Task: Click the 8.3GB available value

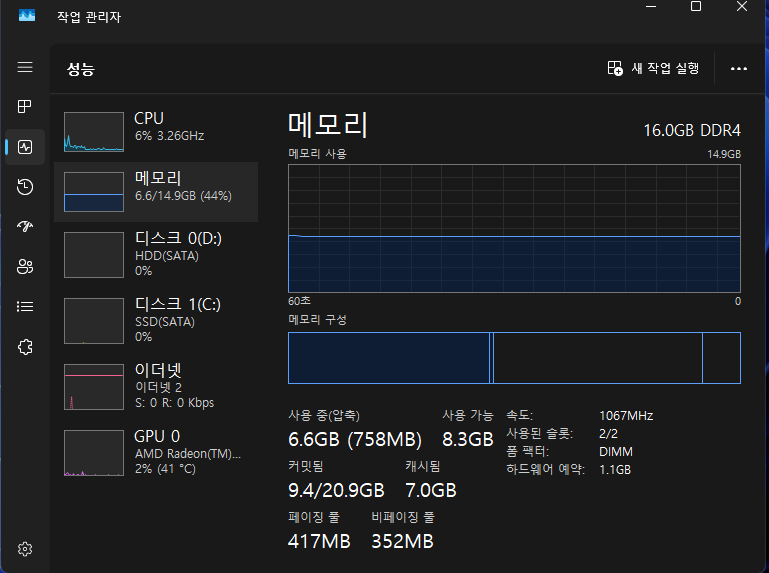Action: pos(467,440)
